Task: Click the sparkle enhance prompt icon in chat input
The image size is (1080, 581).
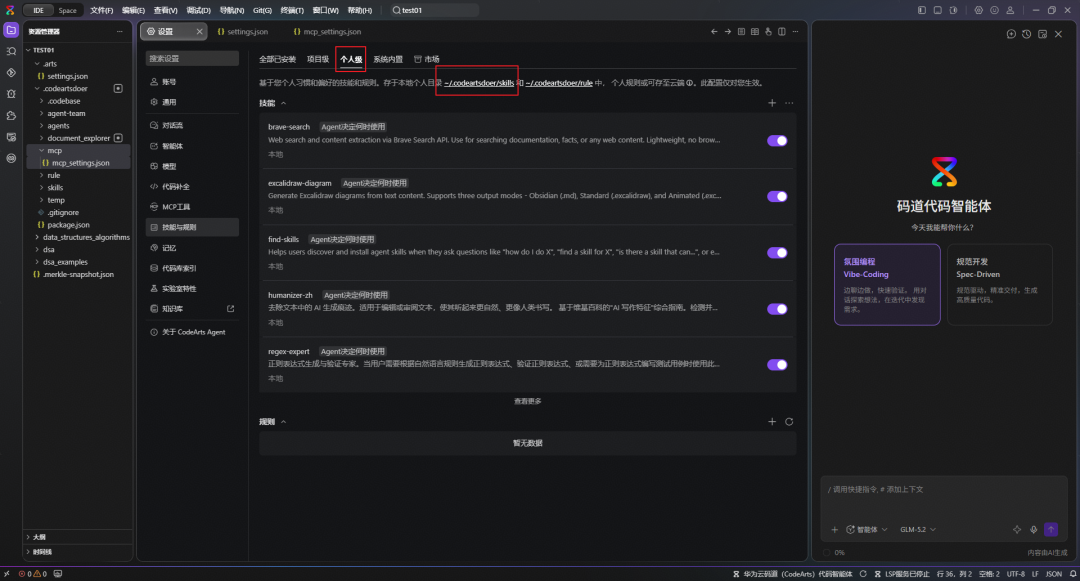Action: point(1017,529)
